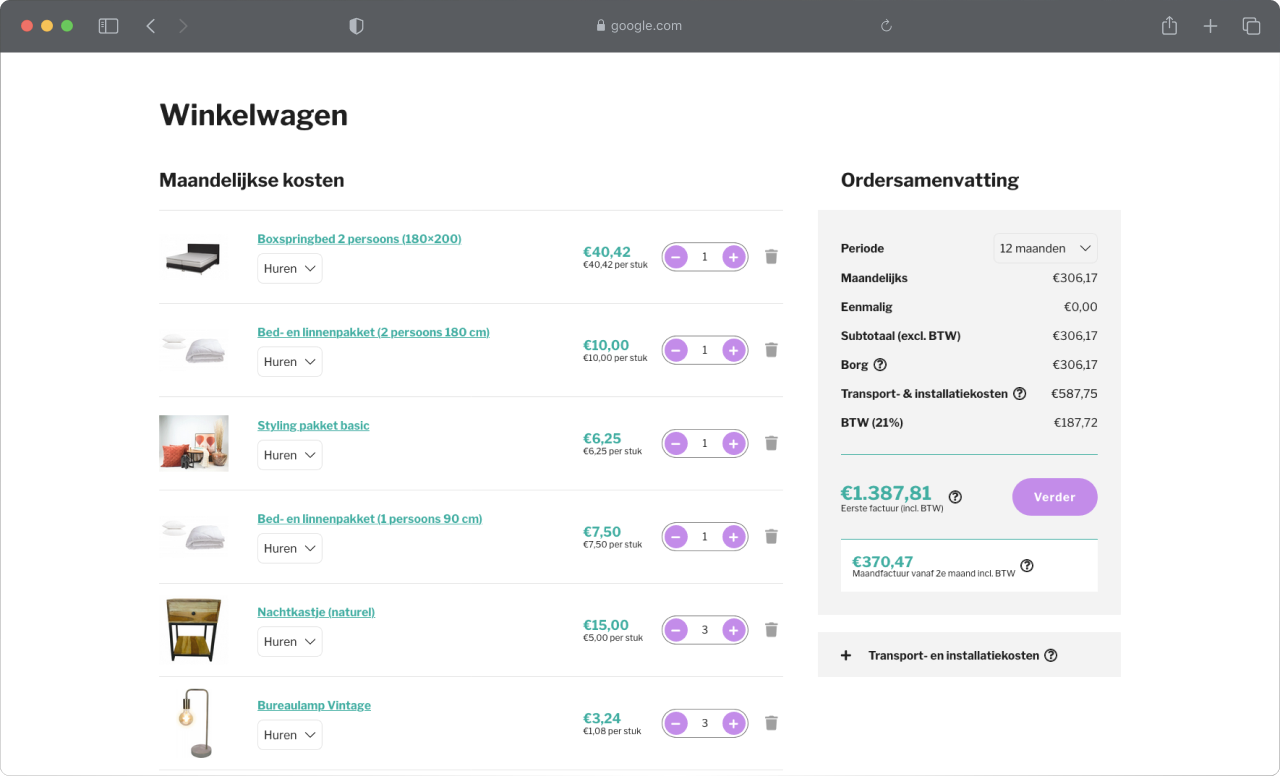The image size is (1280, 776).
Task: Open Huren dropdown for Styling pakket basic
Action: tap(290, 455)
